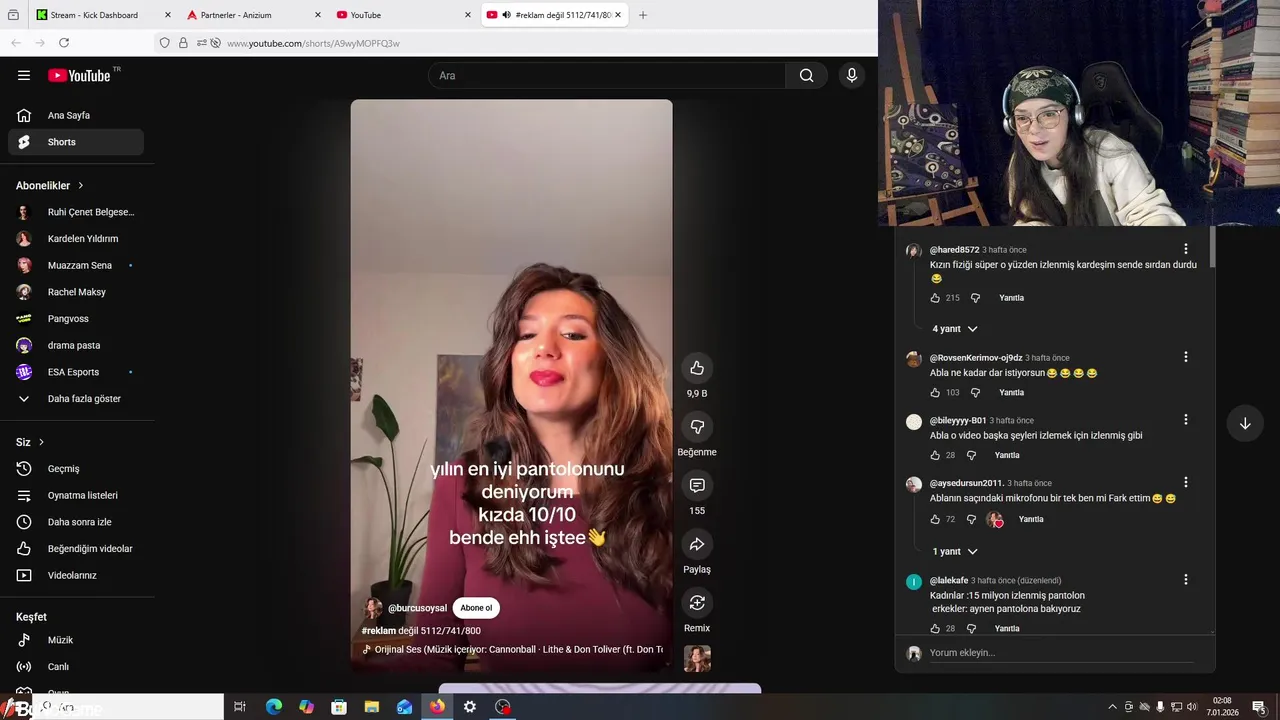Like the RovsenKerimov comment with 103 likes

(x=935, y=393)
